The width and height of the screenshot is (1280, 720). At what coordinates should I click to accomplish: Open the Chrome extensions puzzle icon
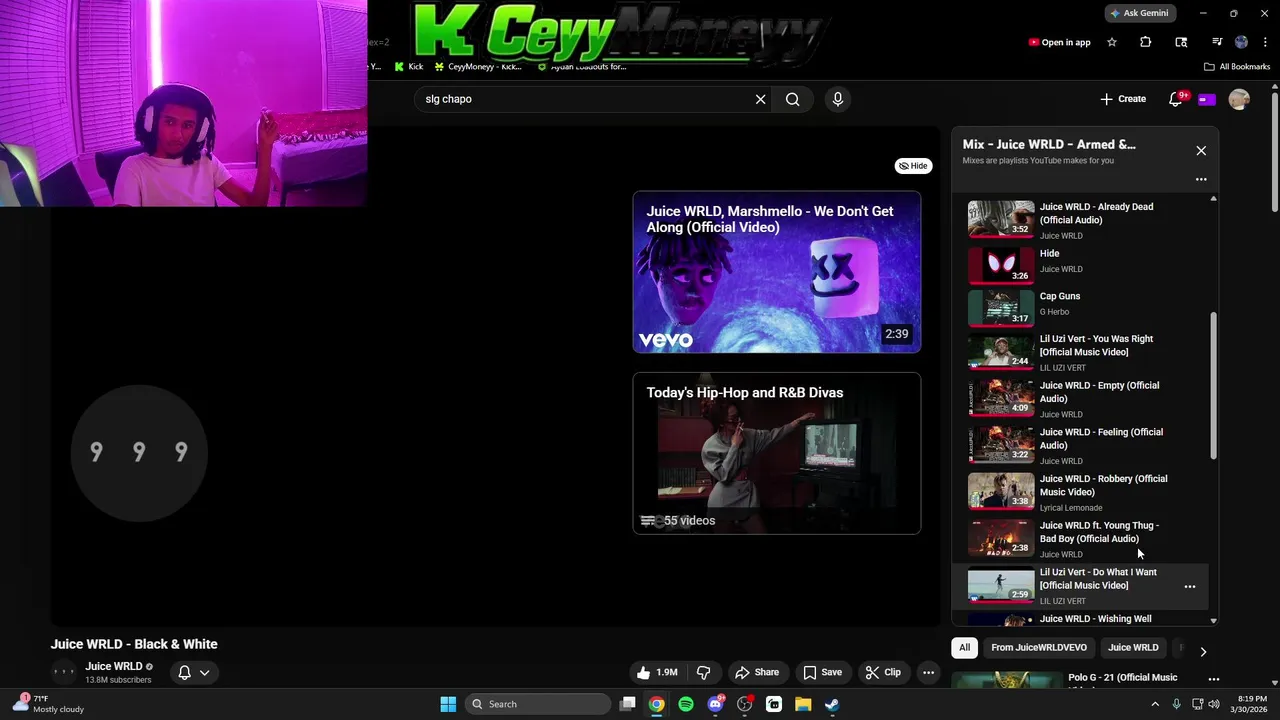click(x=1146, y=42)
